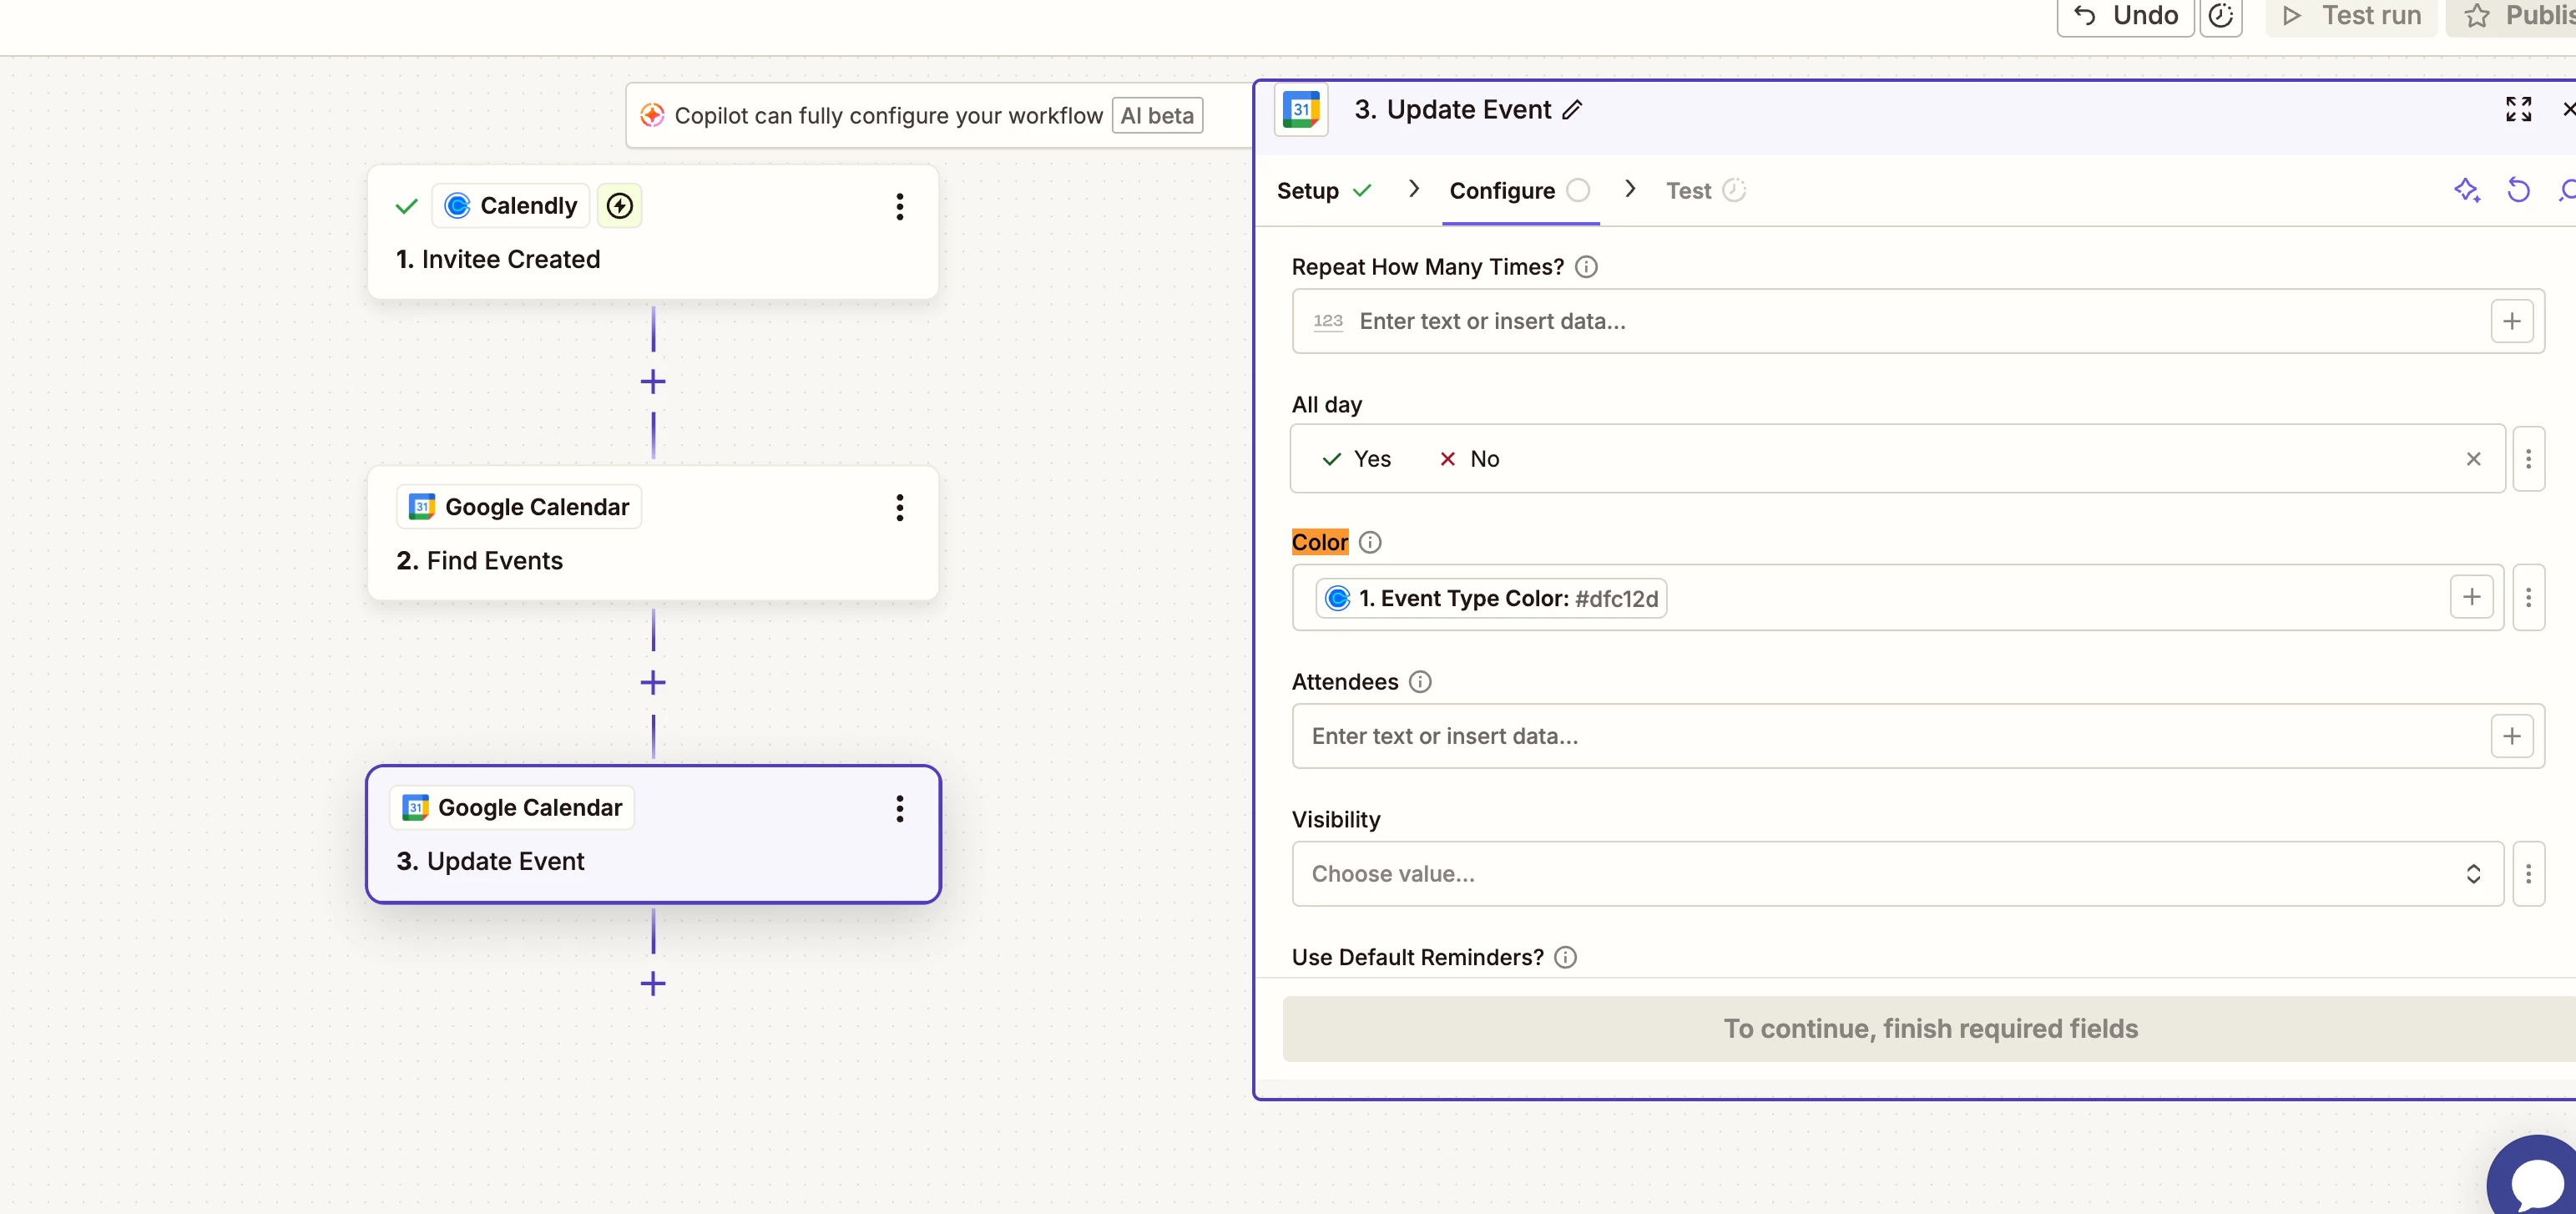This screenshot has width=2576, height=1214.
Task: Click the pencil icon to rename Update Event
Action: click(x=1572, y=110)
